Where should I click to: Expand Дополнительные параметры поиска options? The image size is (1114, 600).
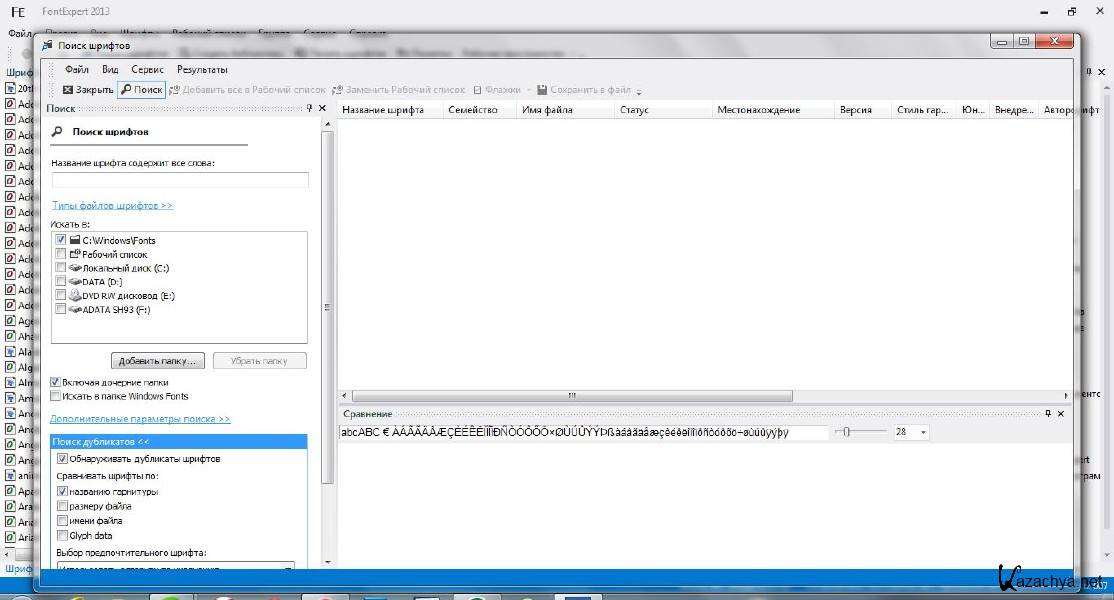[x=140, y=419]
